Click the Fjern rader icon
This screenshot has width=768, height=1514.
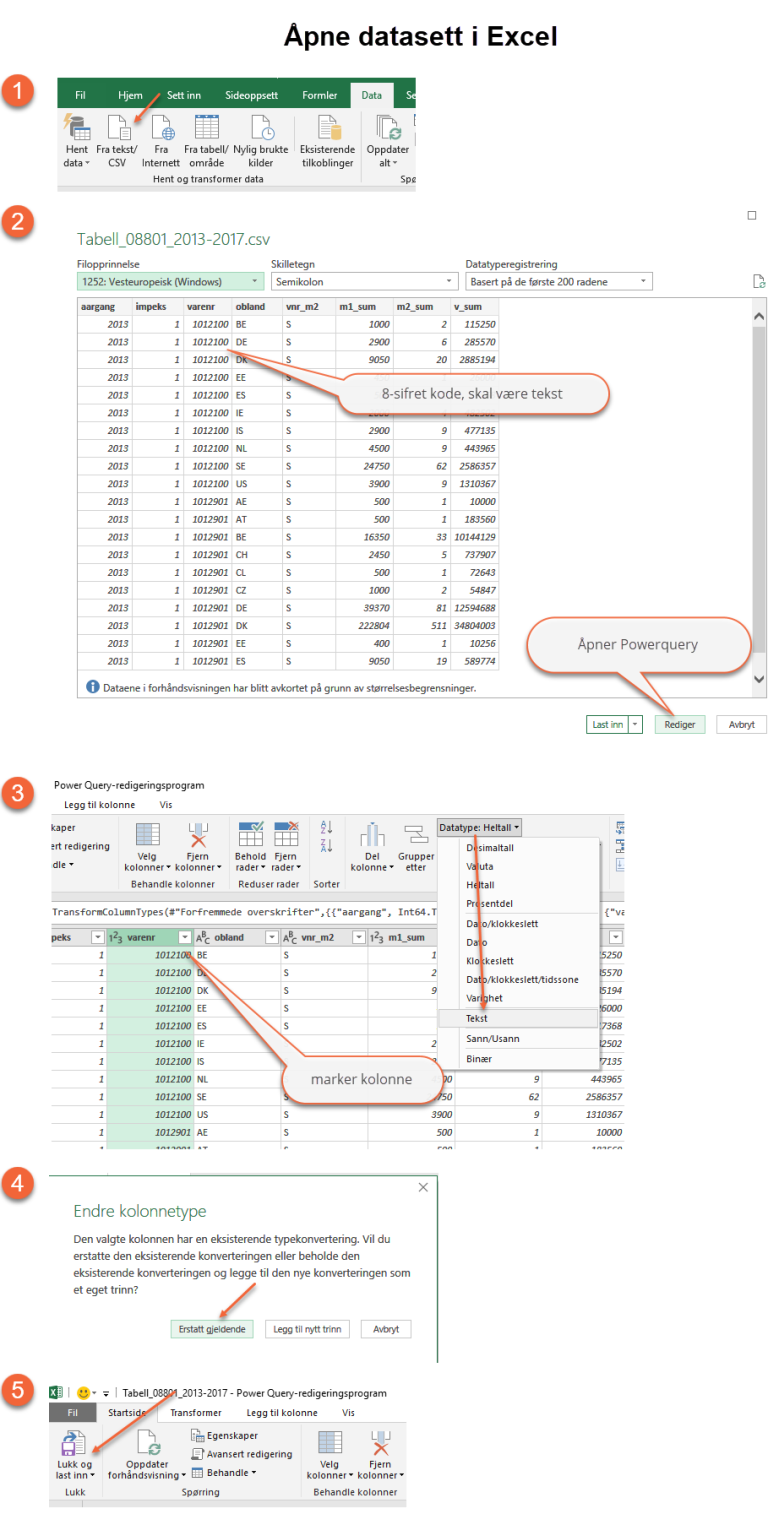pyautogui.click(x=286, y=836)
